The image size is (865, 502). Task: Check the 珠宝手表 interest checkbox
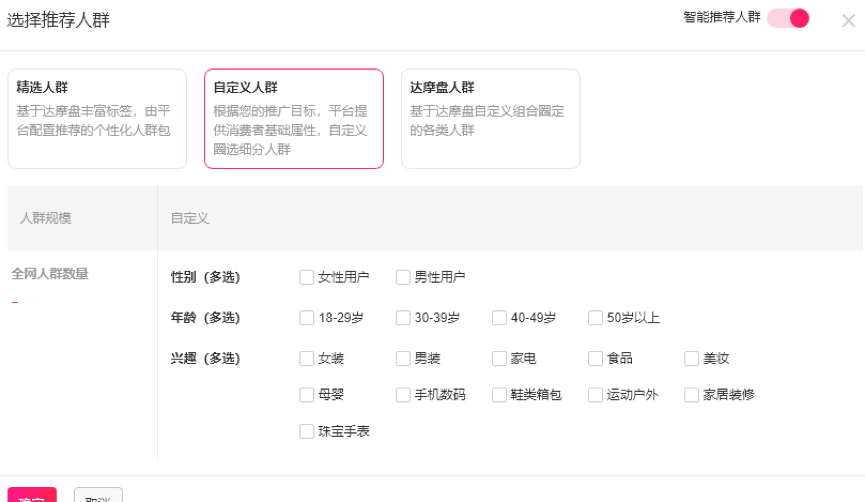pos(307,431)
